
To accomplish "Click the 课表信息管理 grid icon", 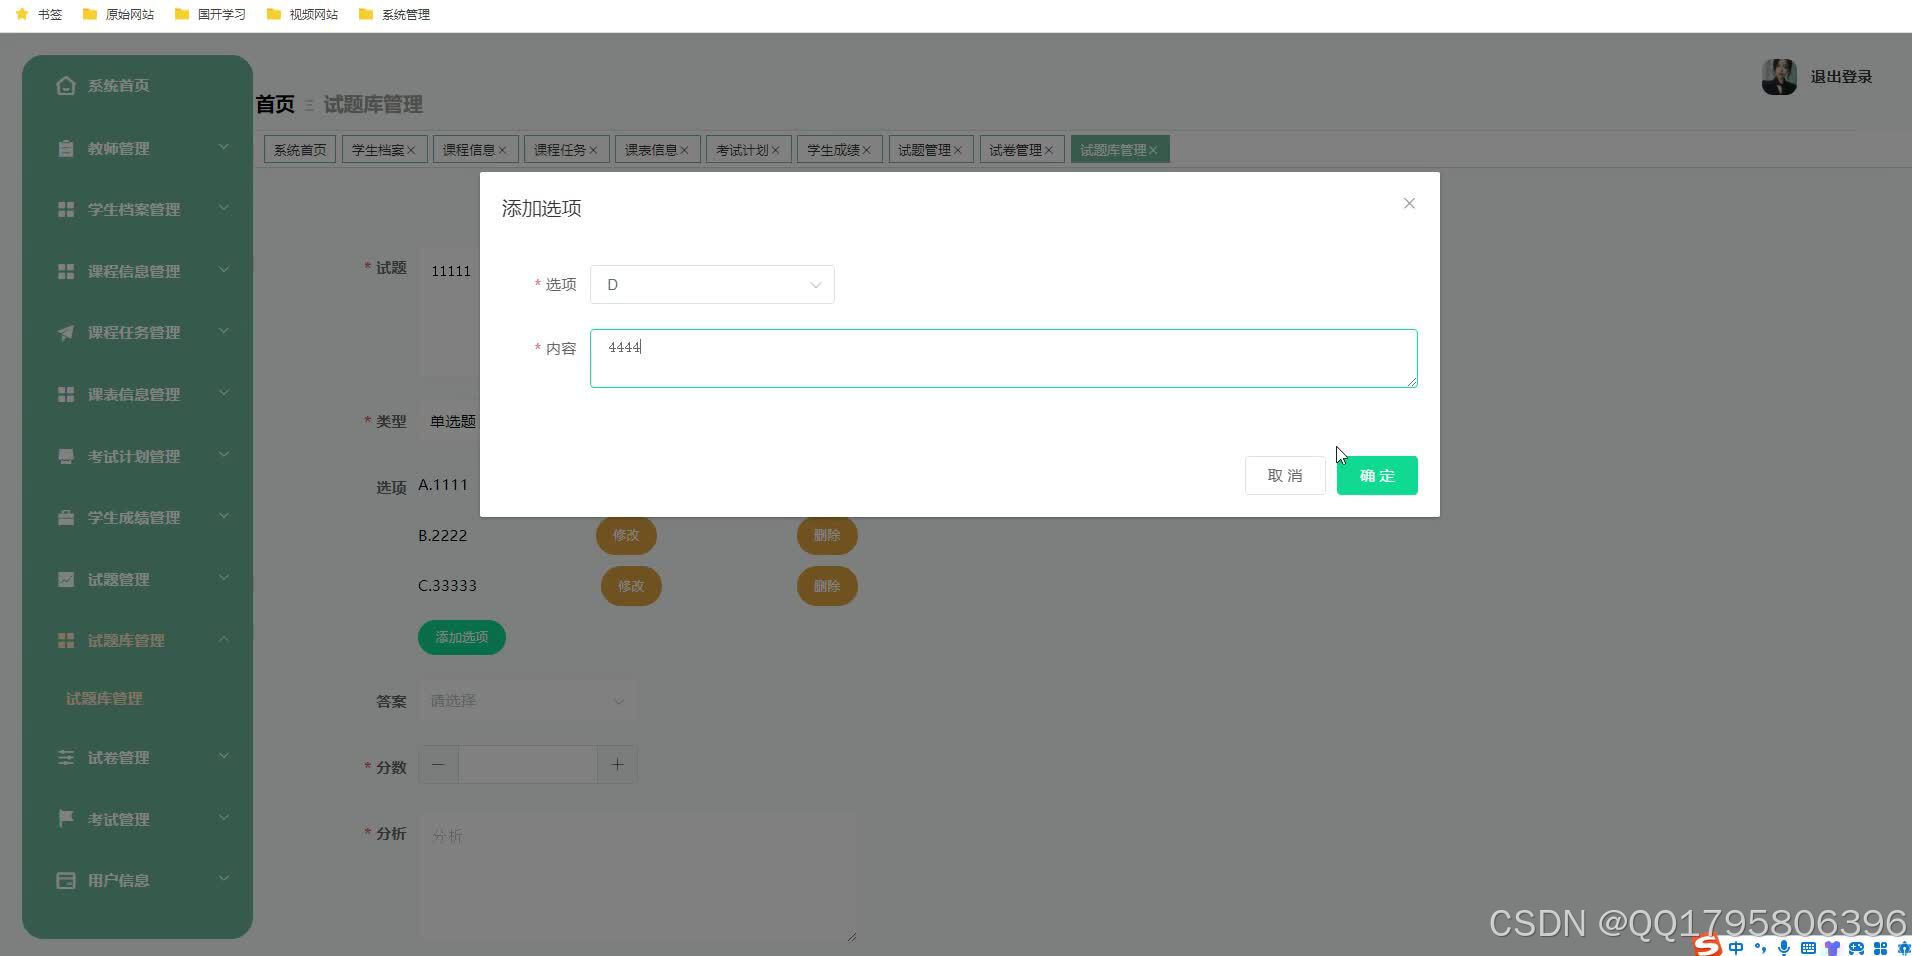I will click(66, 394).
